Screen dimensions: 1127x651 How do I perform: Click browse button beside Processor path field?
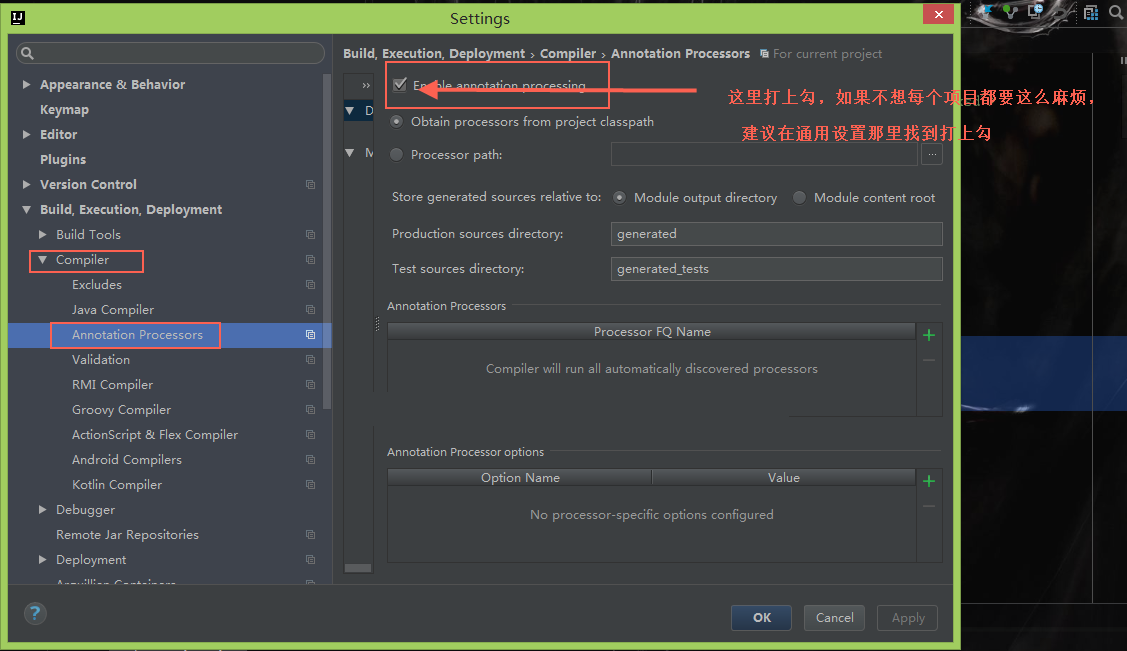point(931,155)
